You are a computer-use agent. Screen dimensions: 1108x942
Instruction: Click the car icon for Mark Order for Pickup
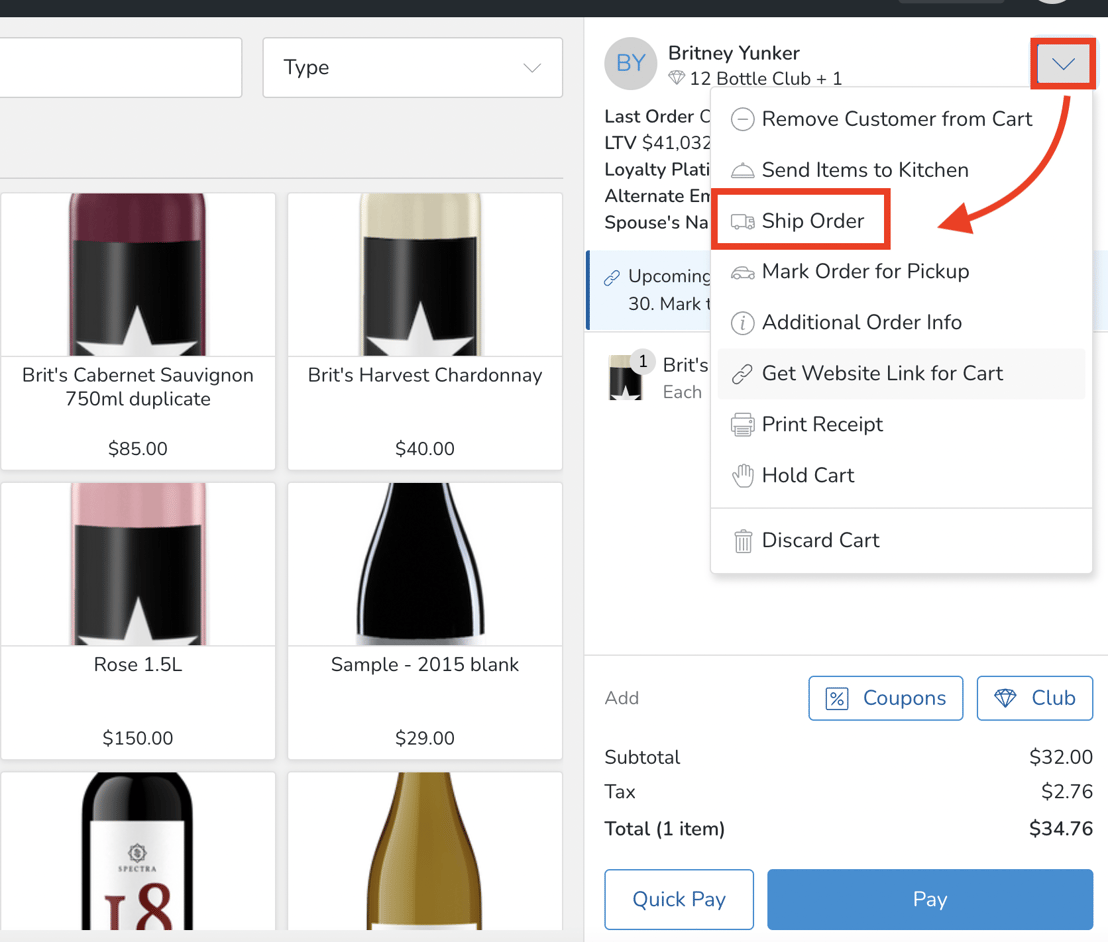[742, 272]
